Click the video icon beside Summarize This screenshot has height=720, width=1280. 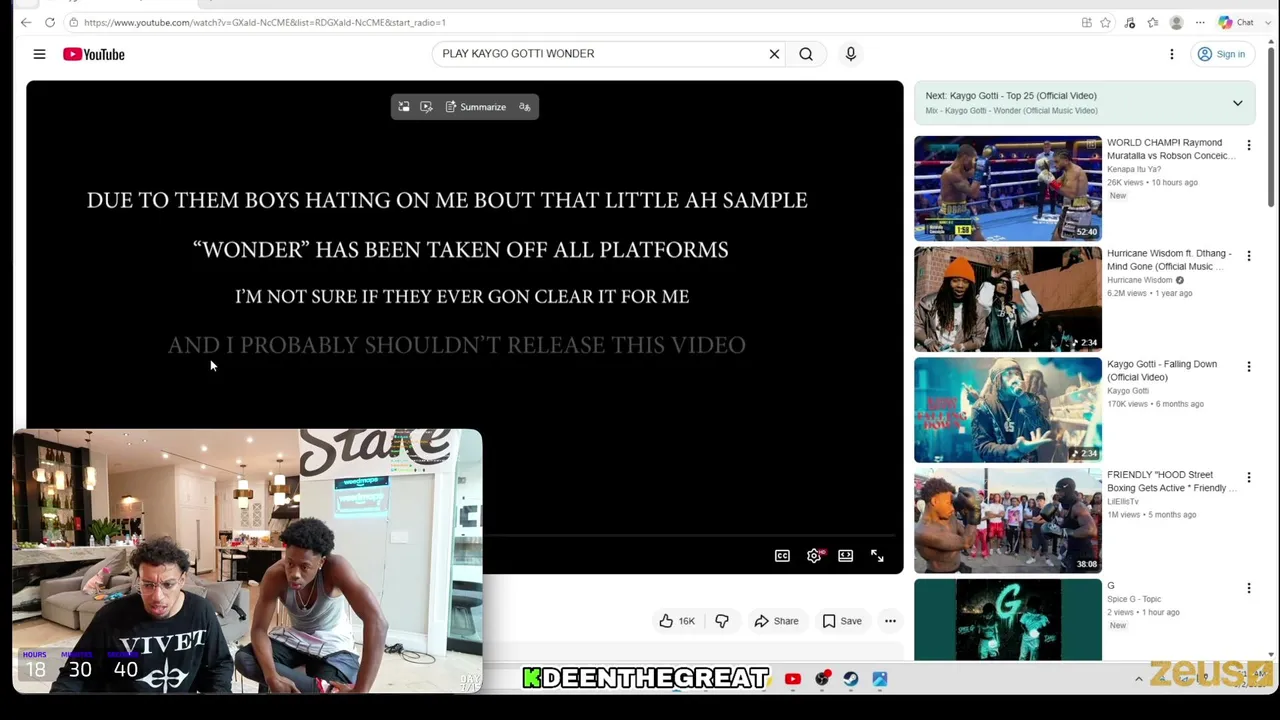coord(426,107)
